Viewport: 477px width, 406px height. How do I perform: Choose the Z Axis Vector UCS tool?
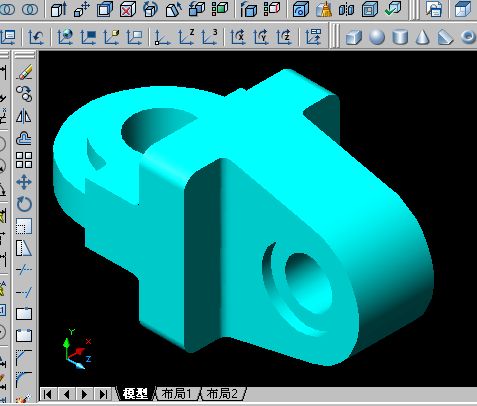186,37
